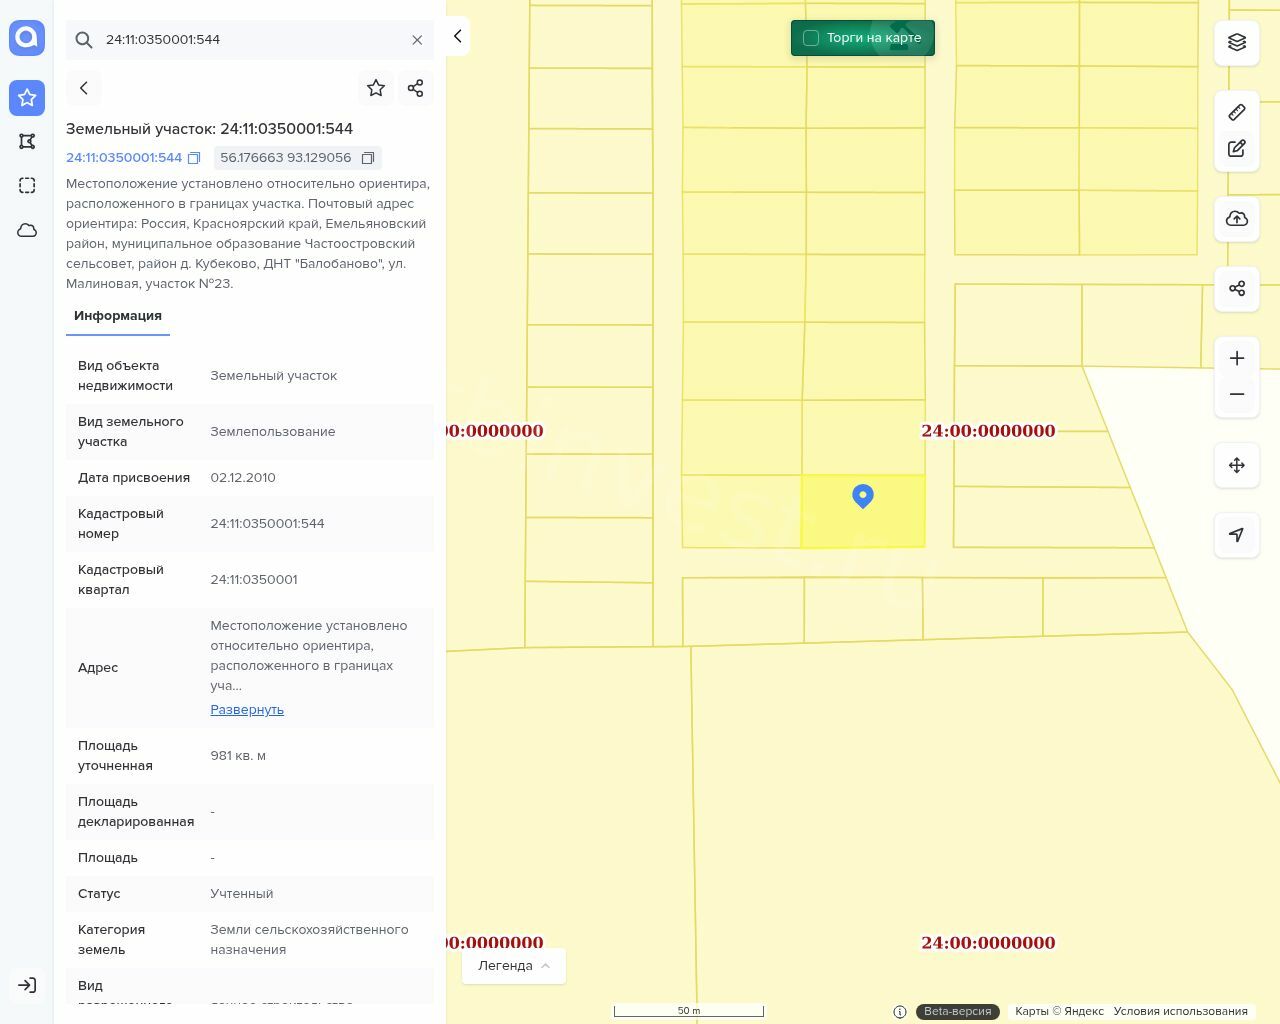Open favorites section in left sidebar

[27, 98]
